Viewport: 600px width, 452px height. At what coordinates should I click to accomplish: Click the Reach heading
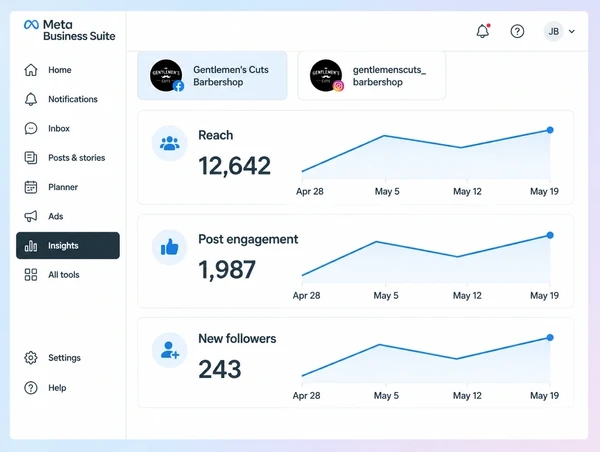point(215,135)
